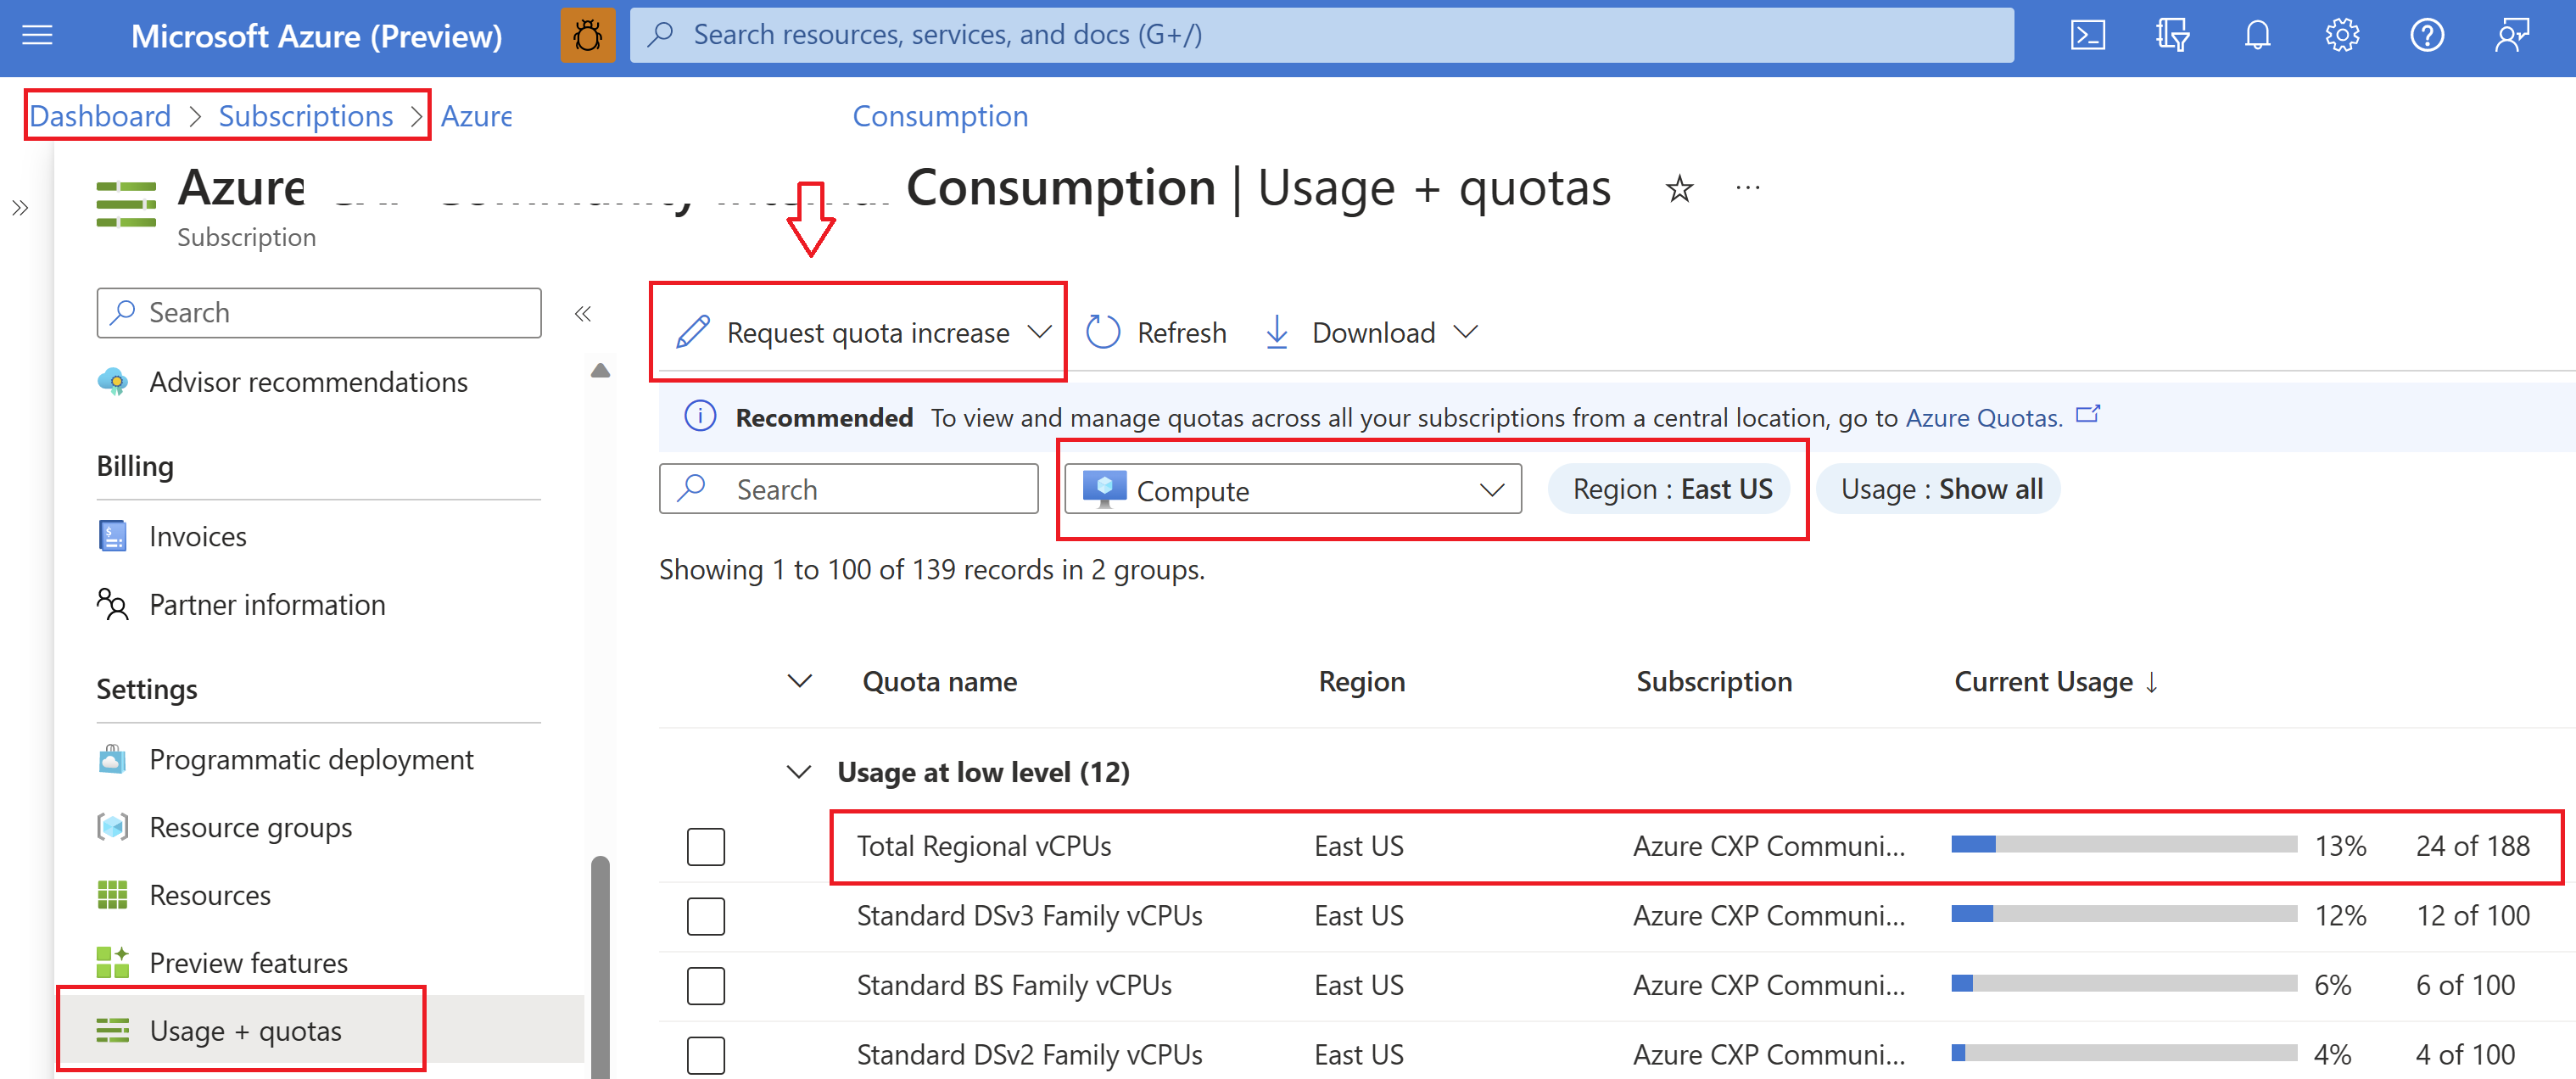Open portal settings gear
Image resolution: width=2576 pixels, height=1079 pixels.
click(x=2342, y=36)
